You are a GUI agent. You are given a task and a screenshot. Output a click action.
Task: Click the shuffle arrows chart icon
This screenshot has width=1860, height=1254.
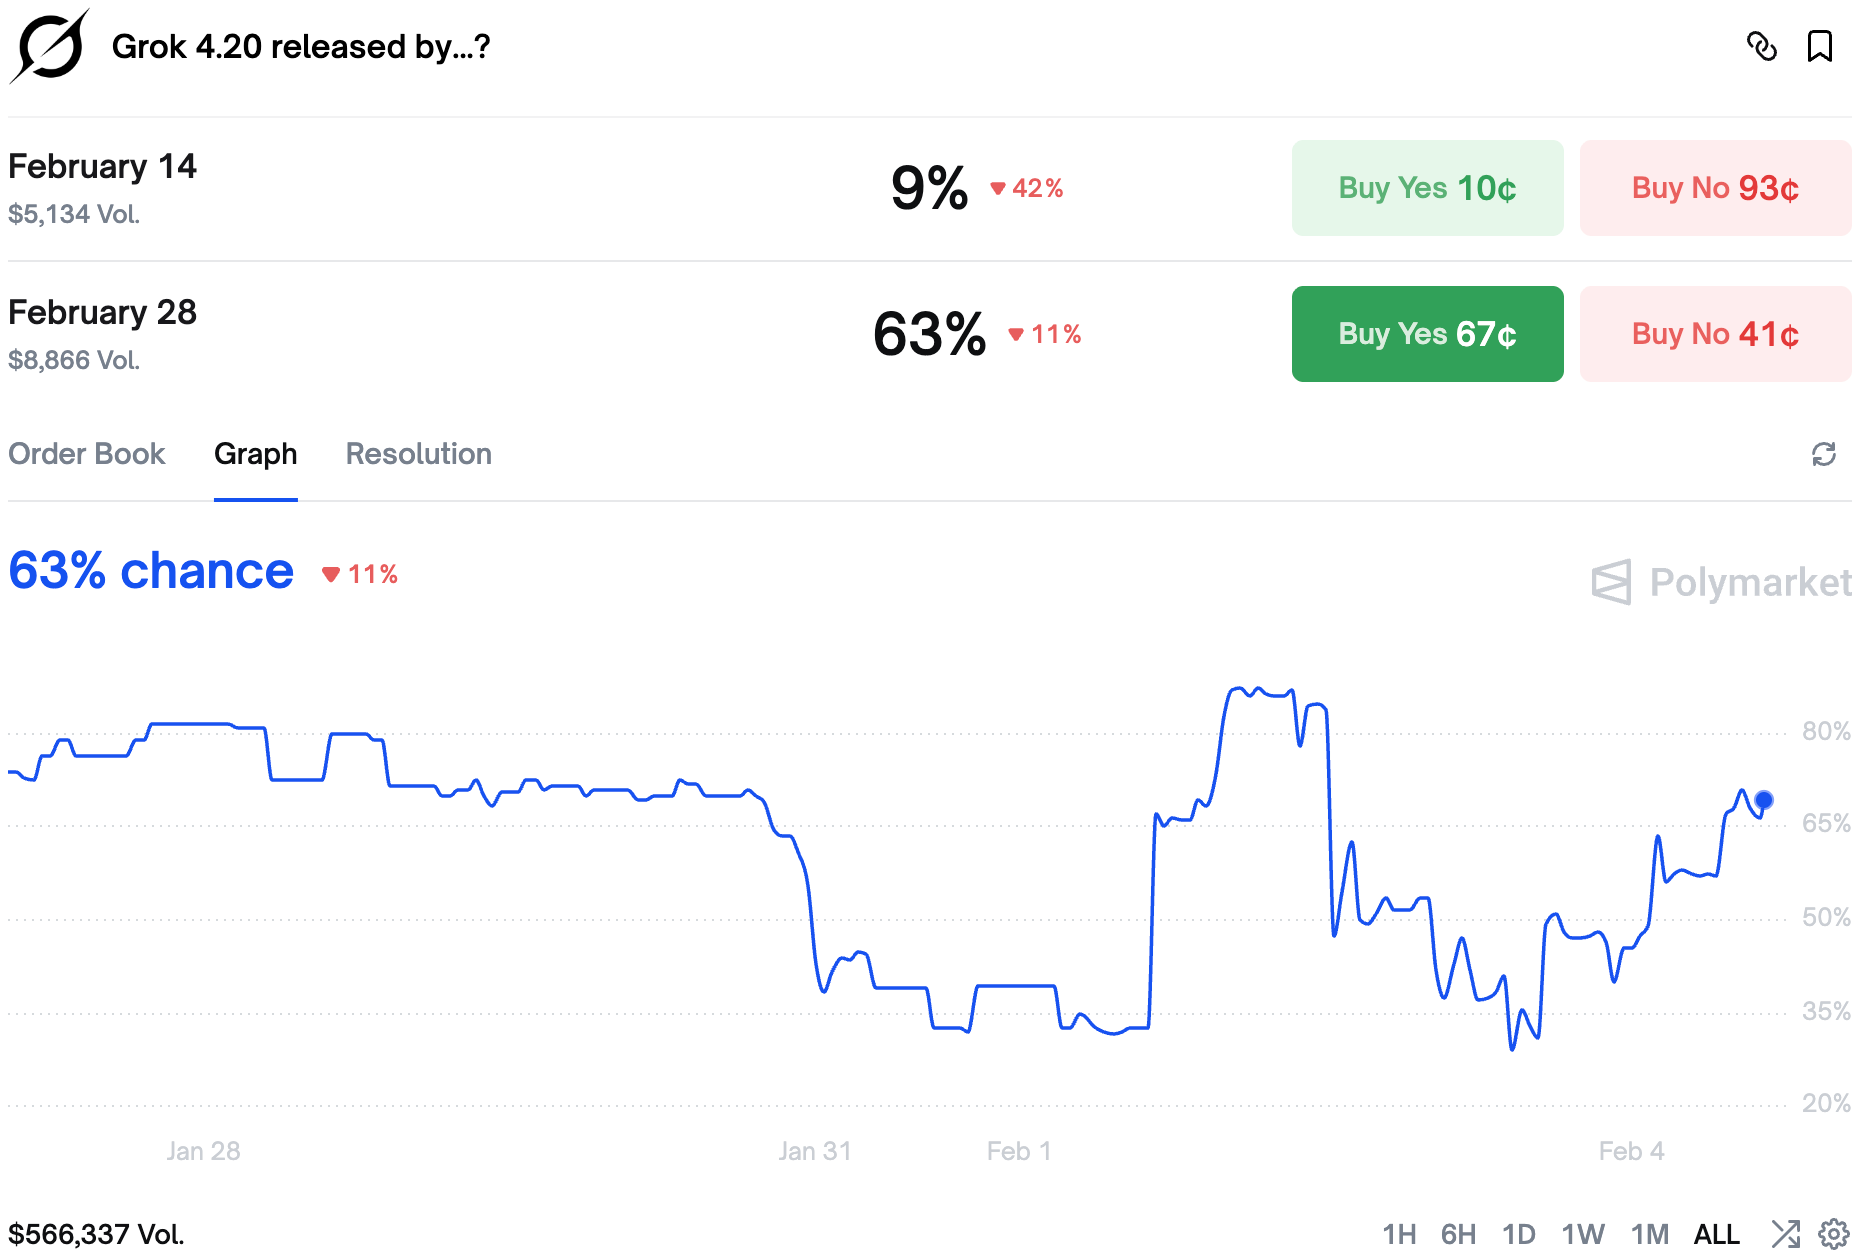pyautogui.click(x=1785, y=1234)
